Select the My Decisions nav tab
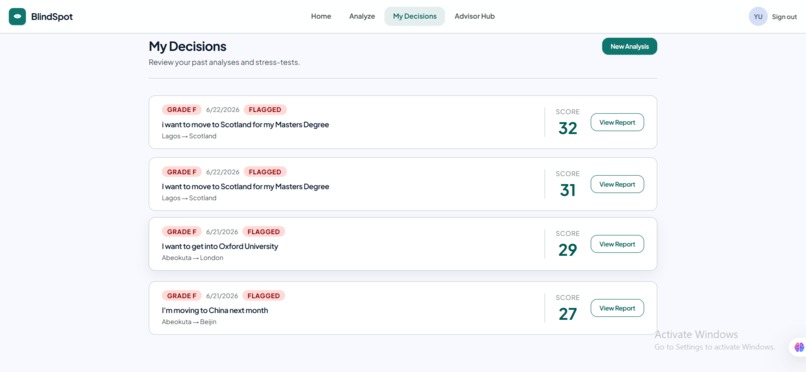 414,16
